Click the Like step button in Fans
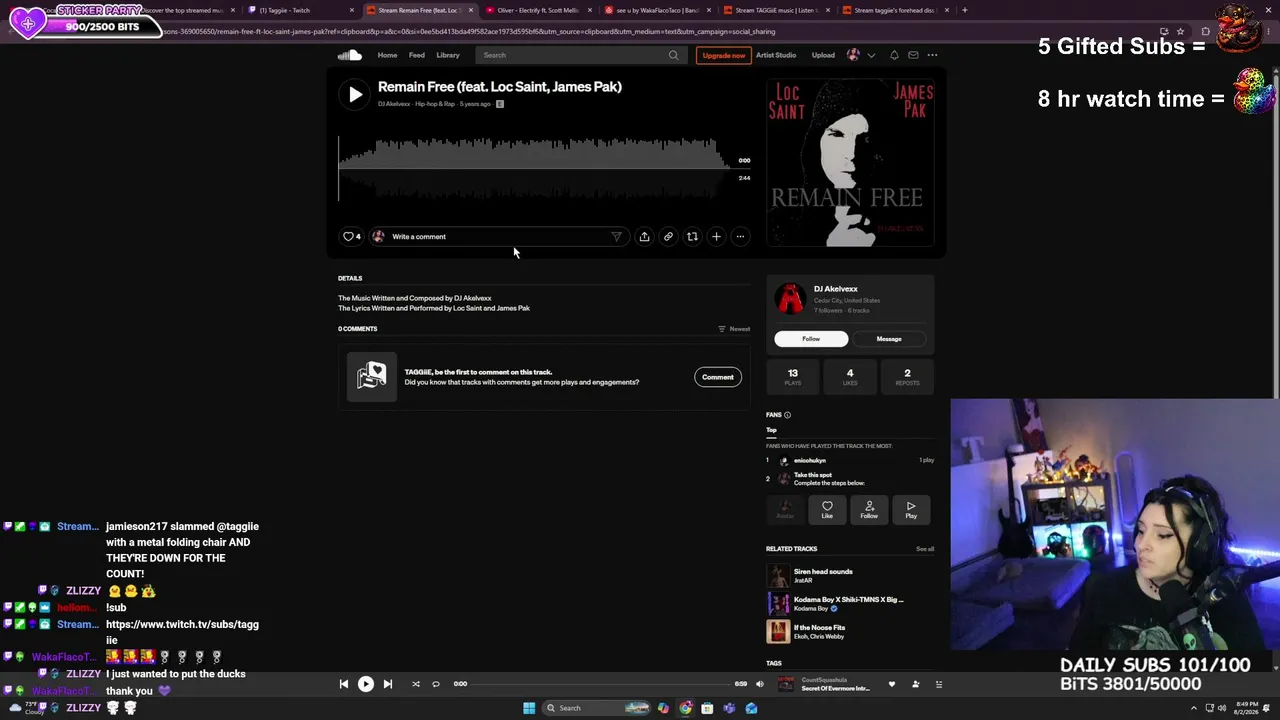Screen dimensions: 1280x720 click(827, 510)
